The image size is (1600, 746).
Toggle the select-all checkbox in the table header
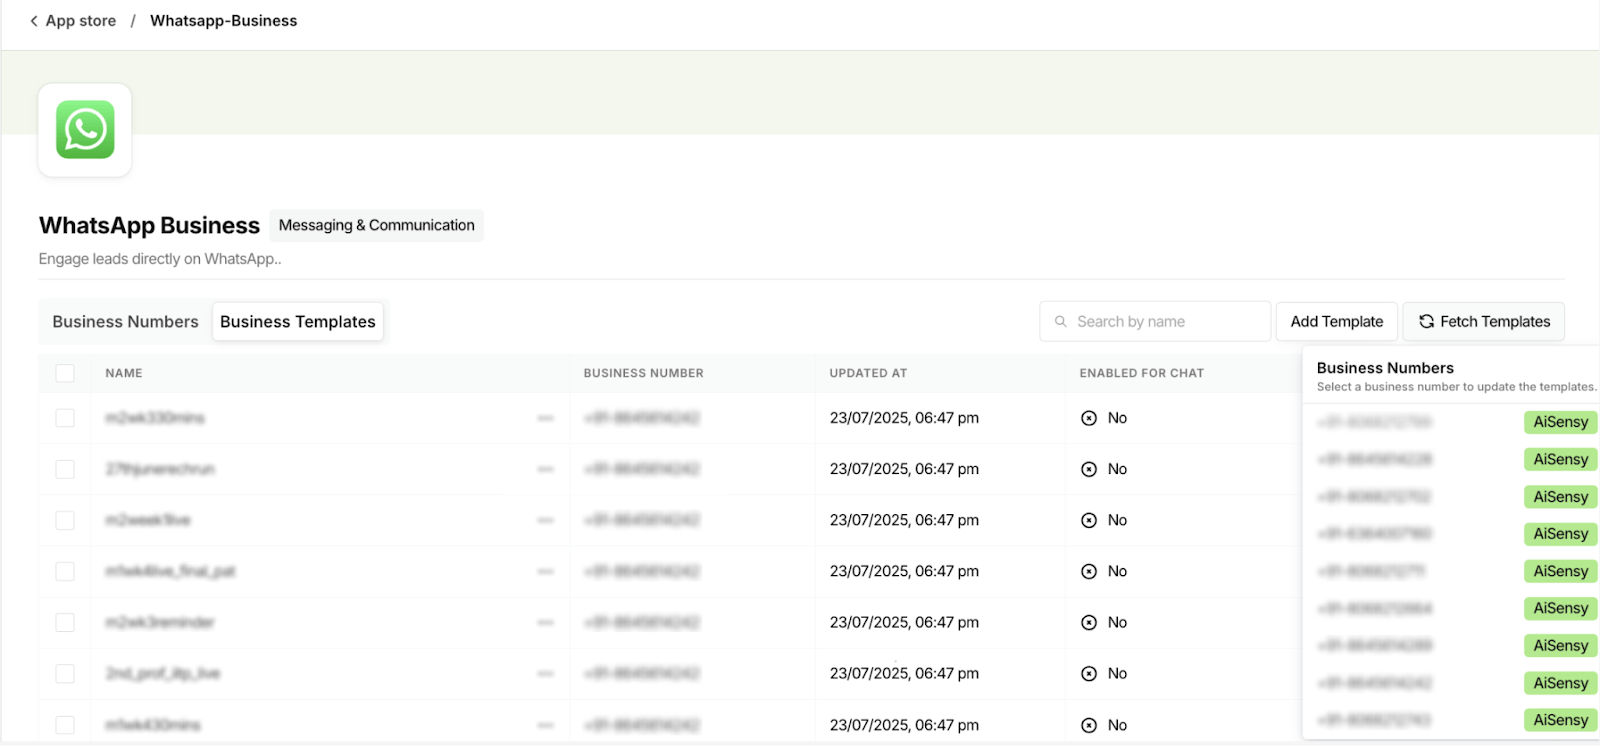click(65, 373)
